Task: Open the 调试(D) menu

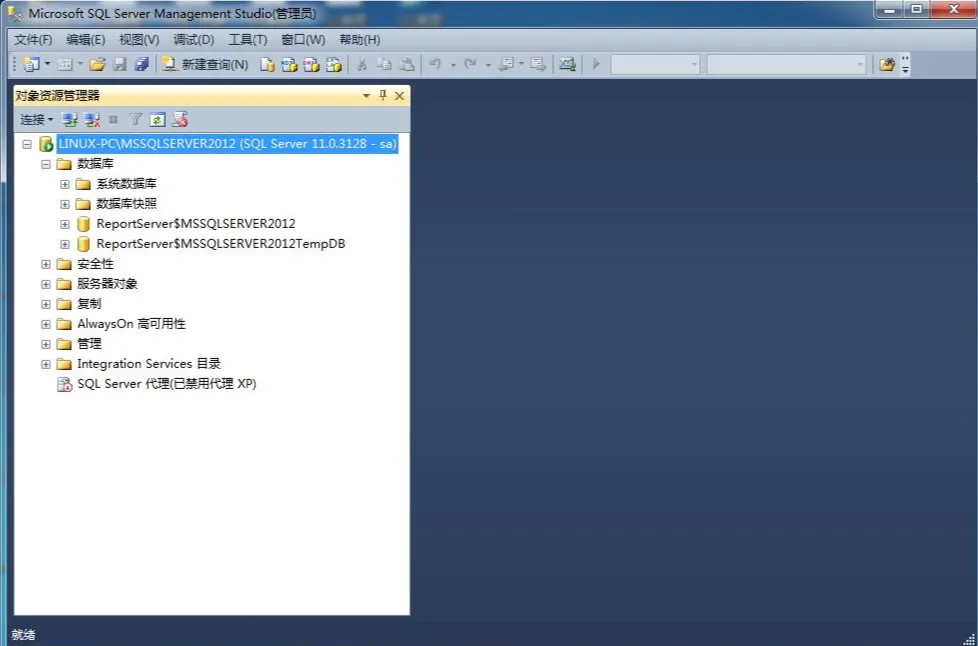Action: (194, 40)
